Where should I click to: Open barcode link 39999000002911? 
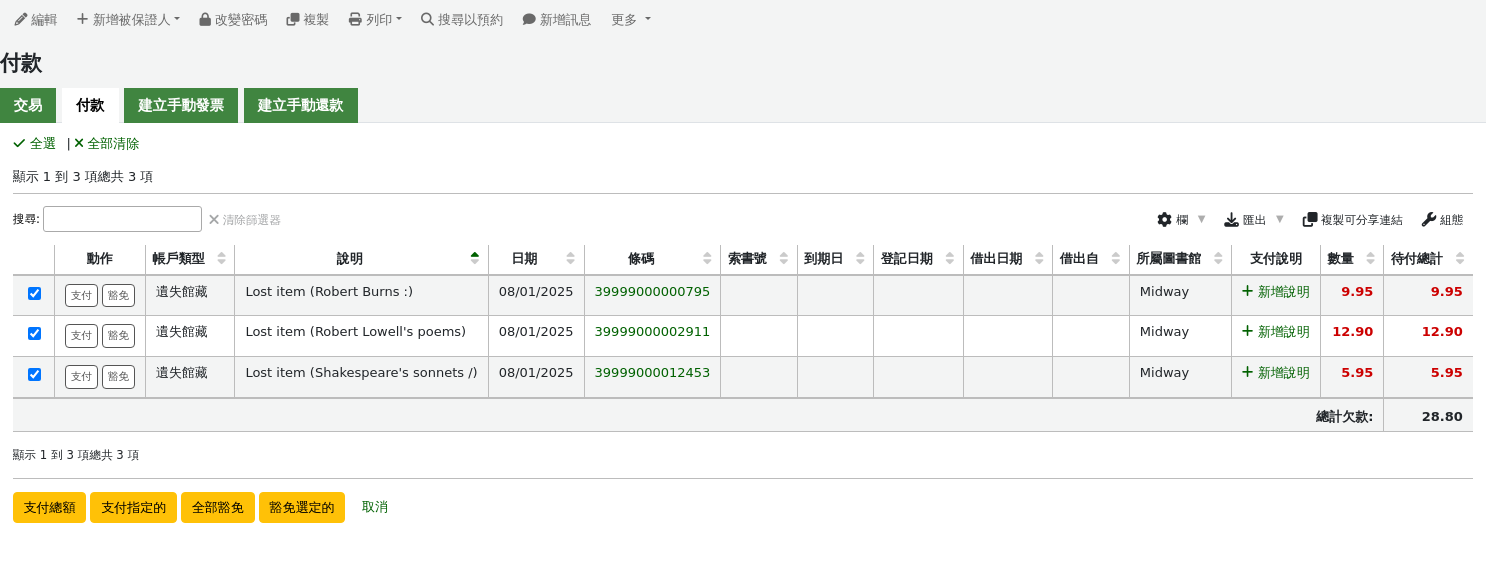click(x=652, y=331)
